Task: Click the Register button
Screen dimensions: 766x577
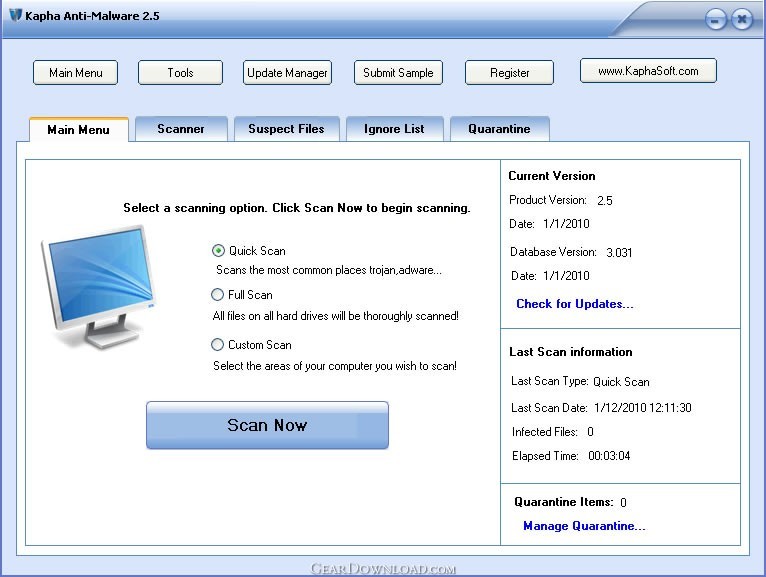Action: pyautogui.click(x=510, y=73)
